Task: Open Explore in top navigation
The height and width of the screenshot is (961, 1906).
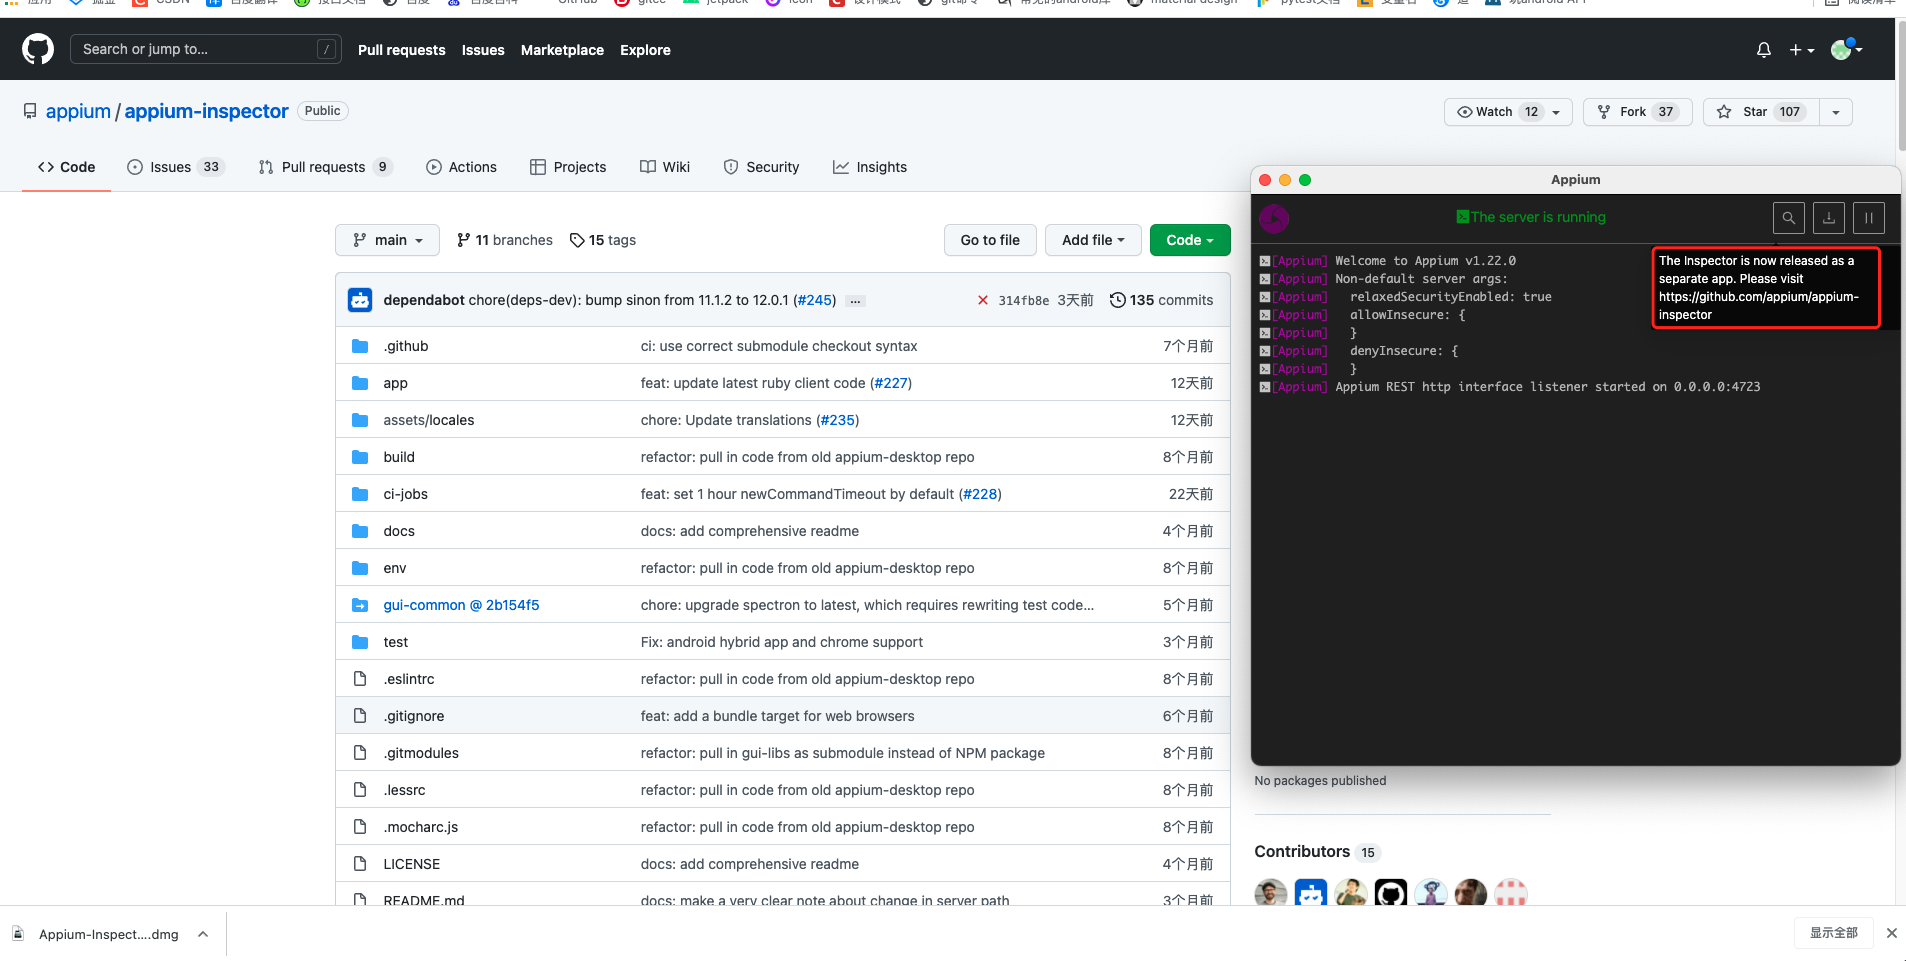Action: pyautogui.click(x=645, y=50)
